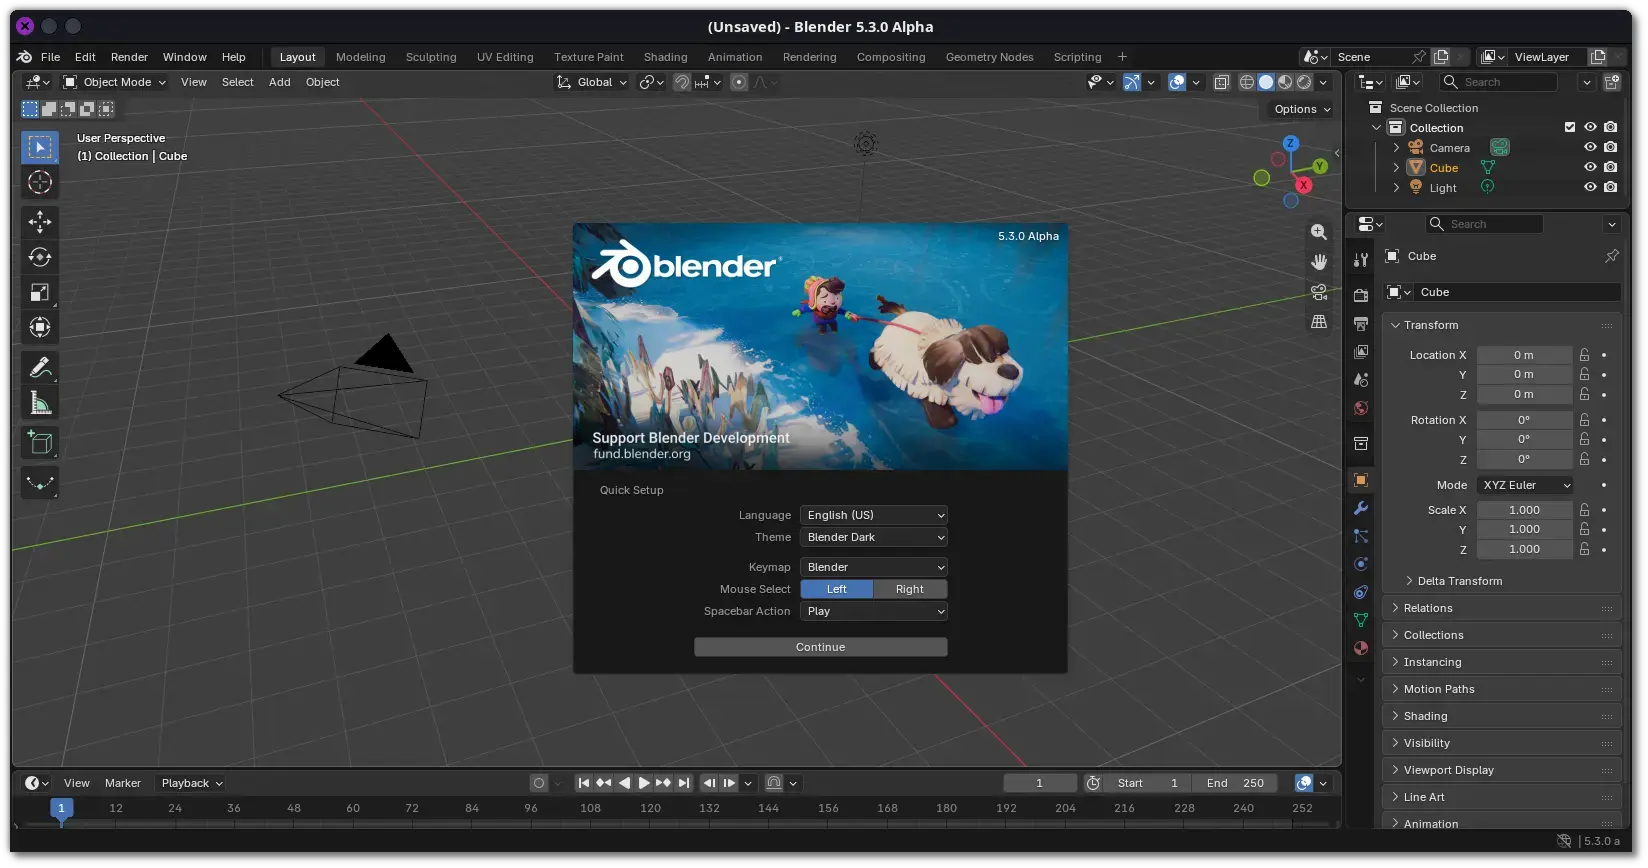Open the Modifiers wrench tab

pos(1361,508)
